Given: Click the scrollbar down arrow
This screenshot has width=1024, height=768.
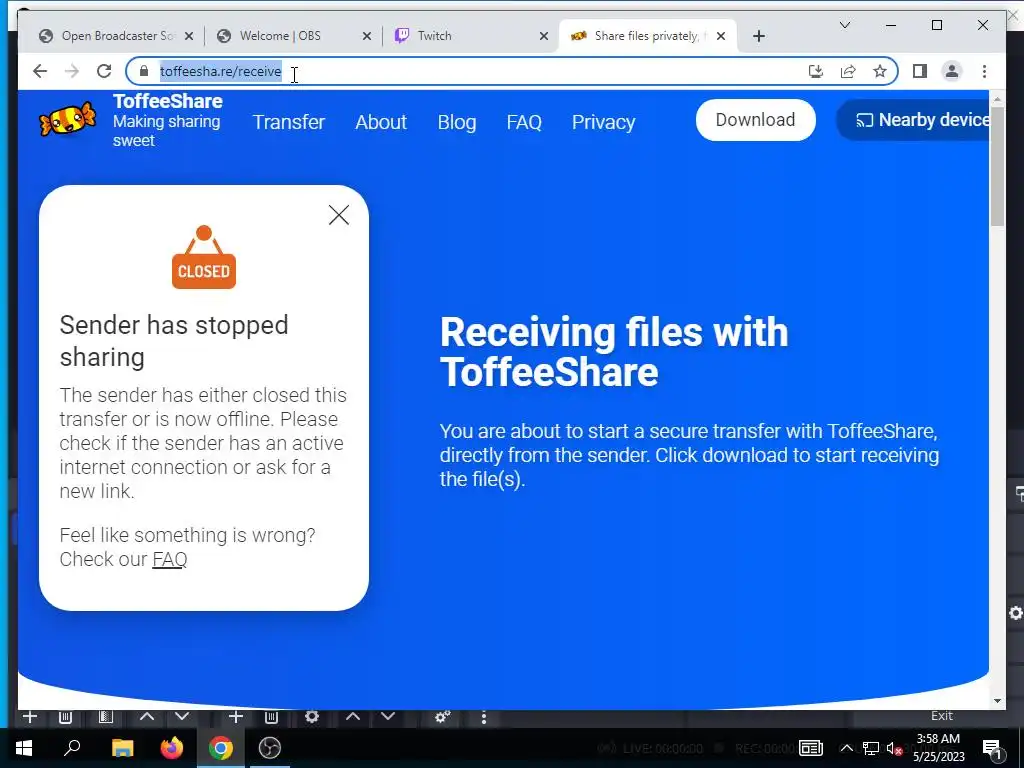Looking at the screenshot, I should [x=997, y=701].
